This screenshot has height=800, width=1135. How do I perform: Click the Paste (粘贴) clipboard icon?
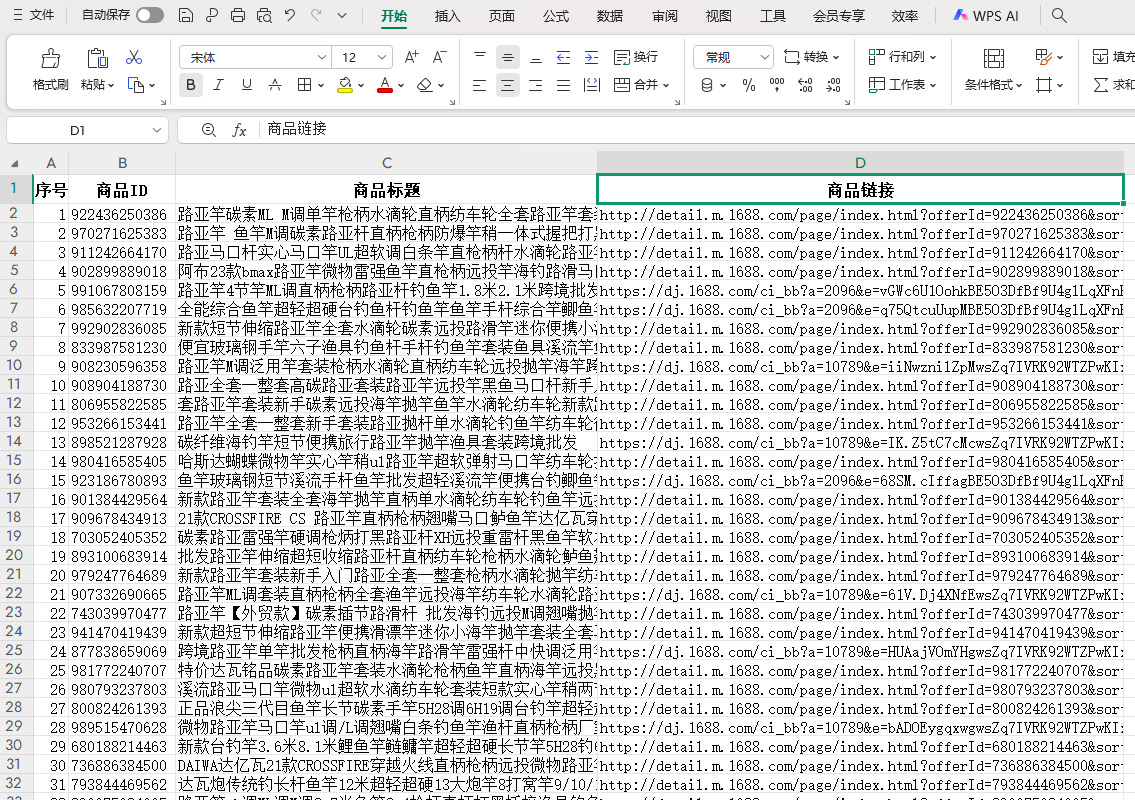(x=97, y=59)
